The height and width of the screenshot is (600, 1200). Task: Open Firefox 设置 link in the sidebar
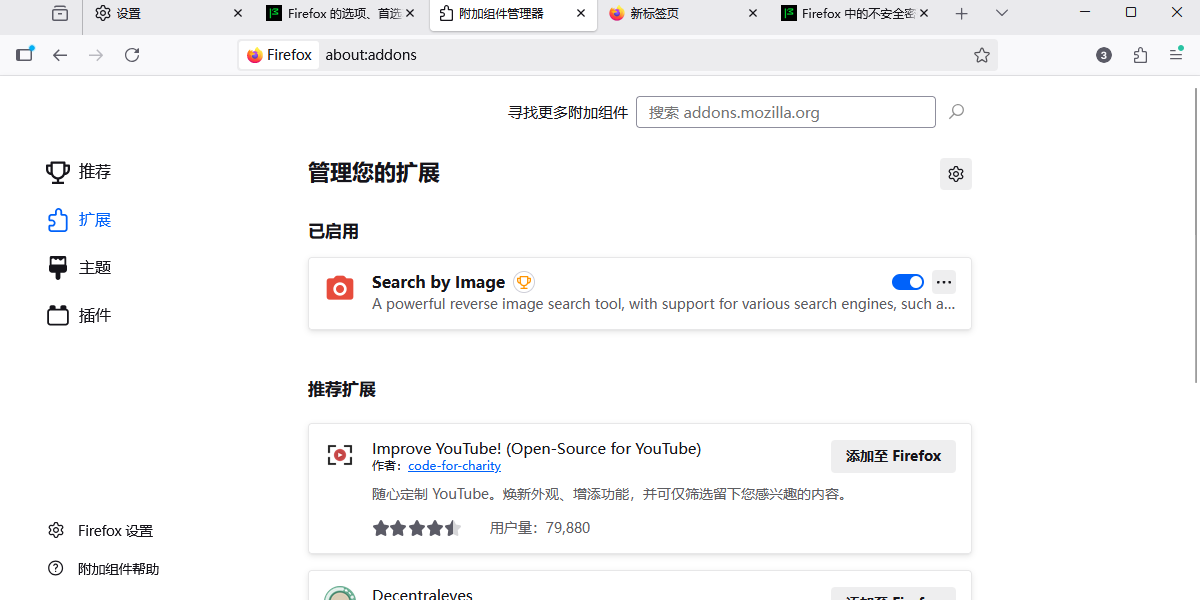tap(100, 531)
